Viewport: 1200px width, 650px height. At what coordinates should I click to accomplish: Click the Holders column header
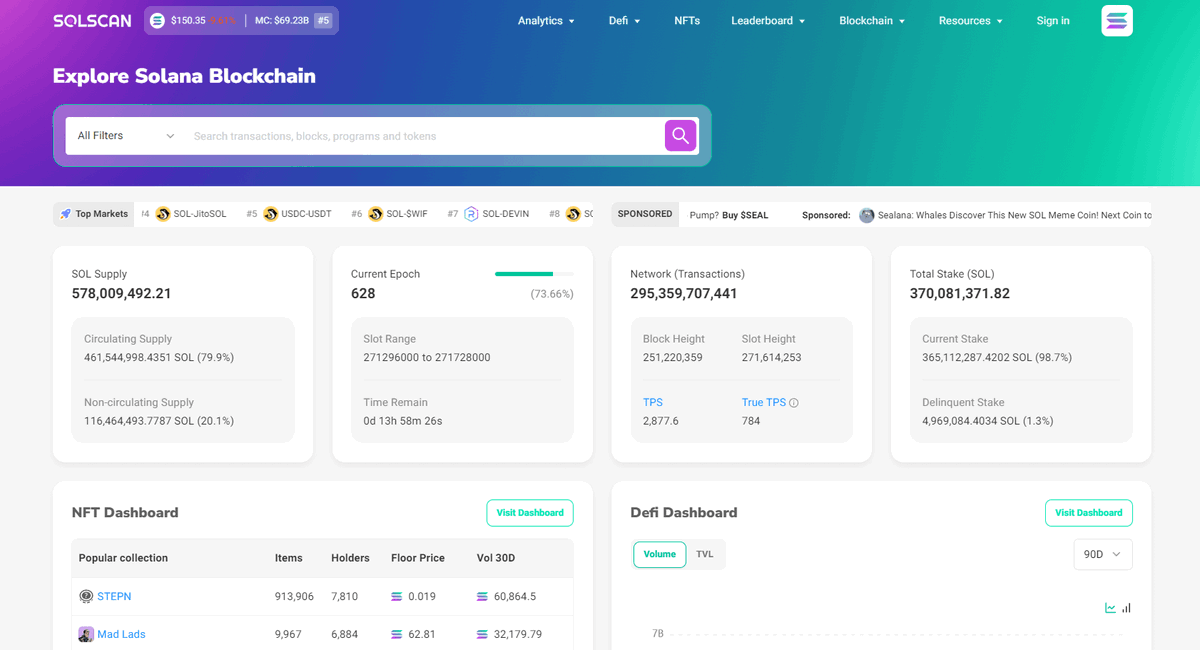(350, 558)
